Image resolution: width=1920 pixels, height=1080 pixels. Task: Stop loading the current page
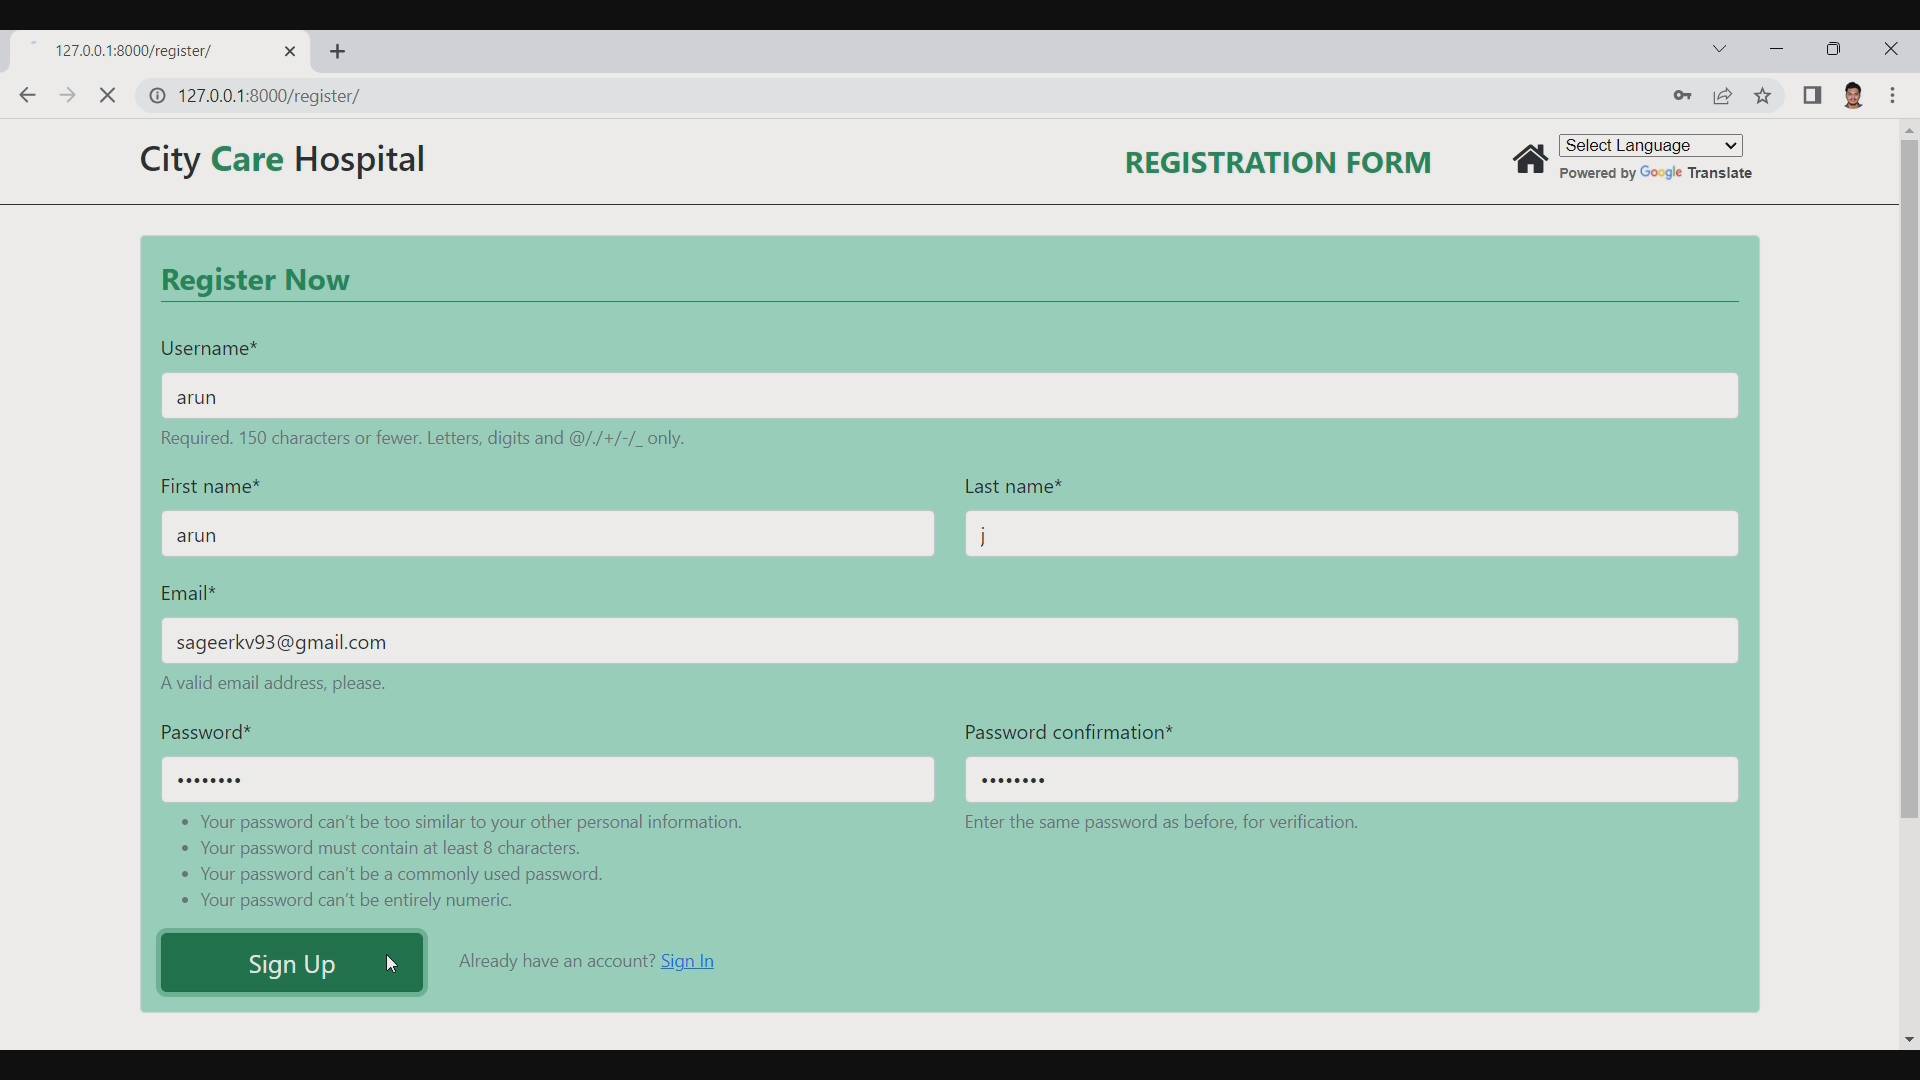[108, 95]
